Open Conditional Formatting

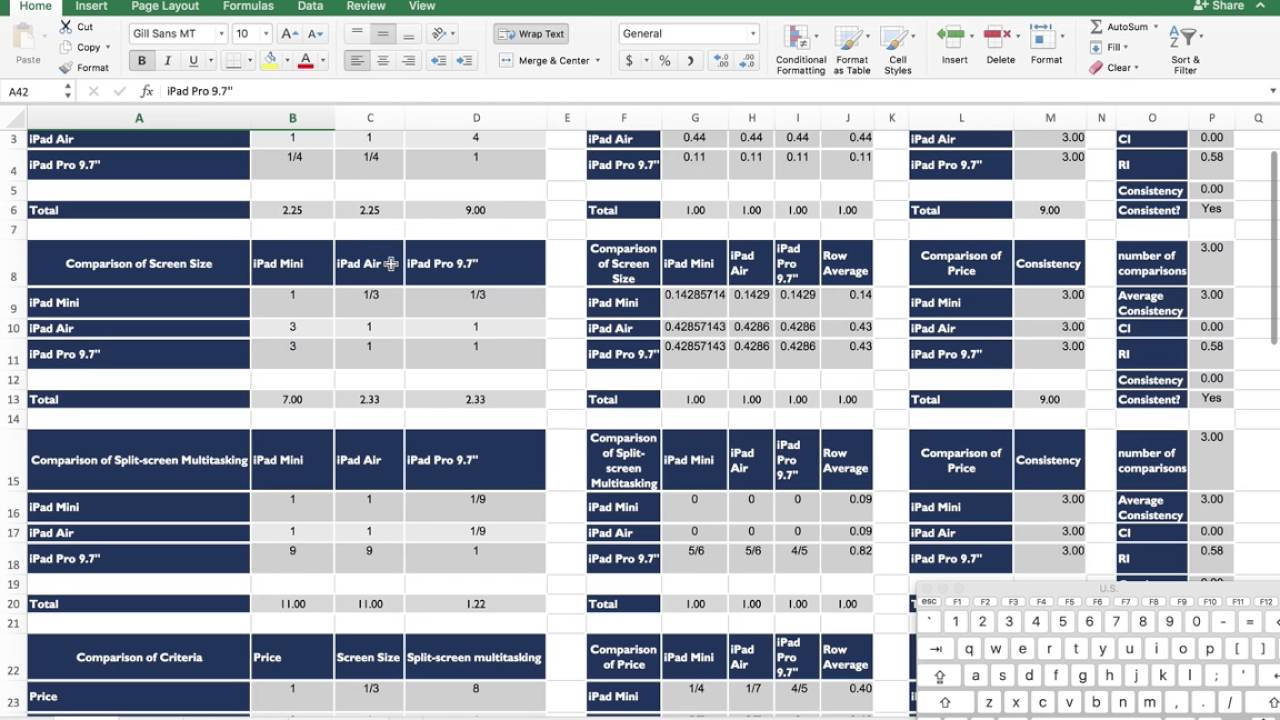pos(801,50)
